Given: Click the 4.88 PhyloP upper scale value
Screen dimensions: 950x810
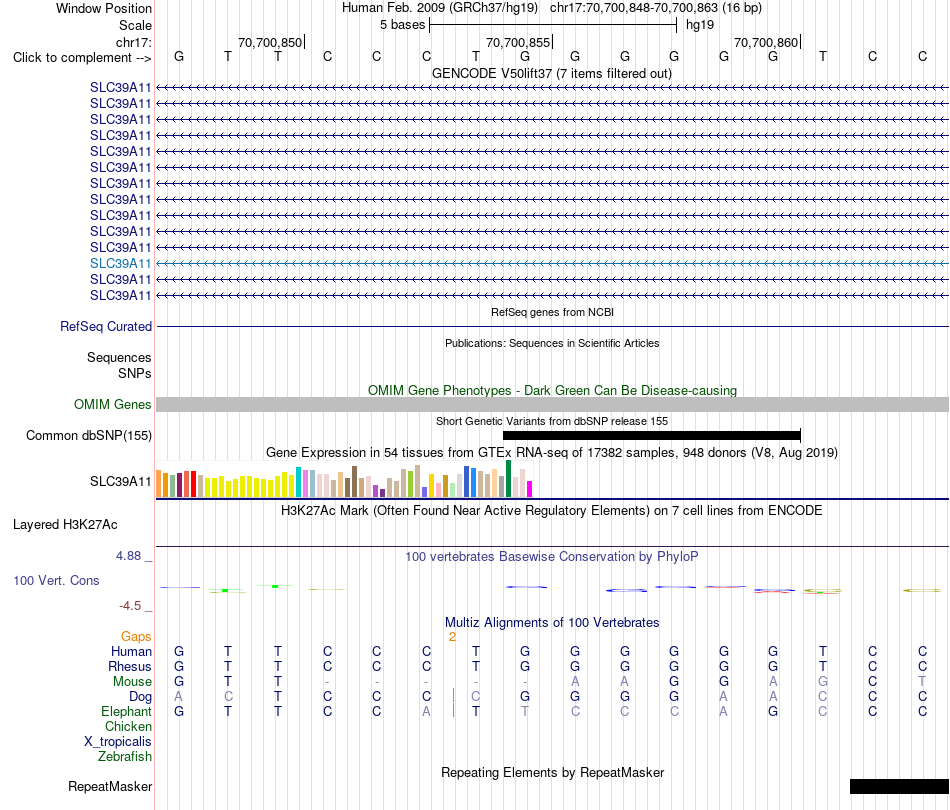Looking at the screenshot, I should (128, 556).
